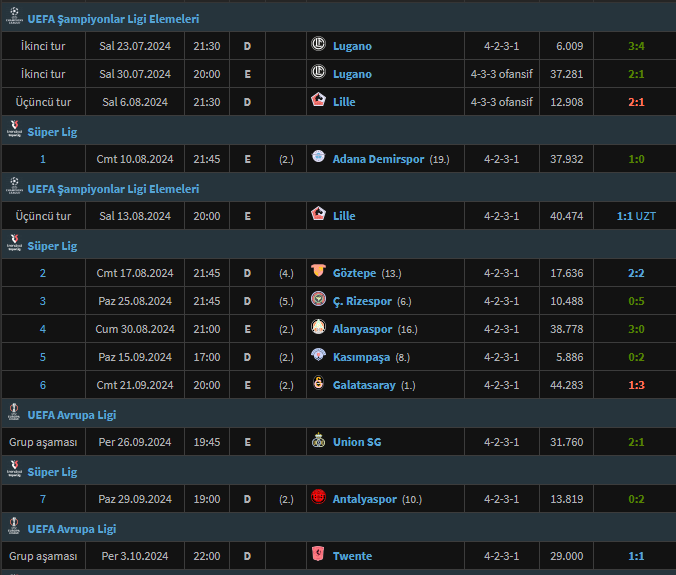Open the last UEFA Avrupa Ligi heading

72,528
